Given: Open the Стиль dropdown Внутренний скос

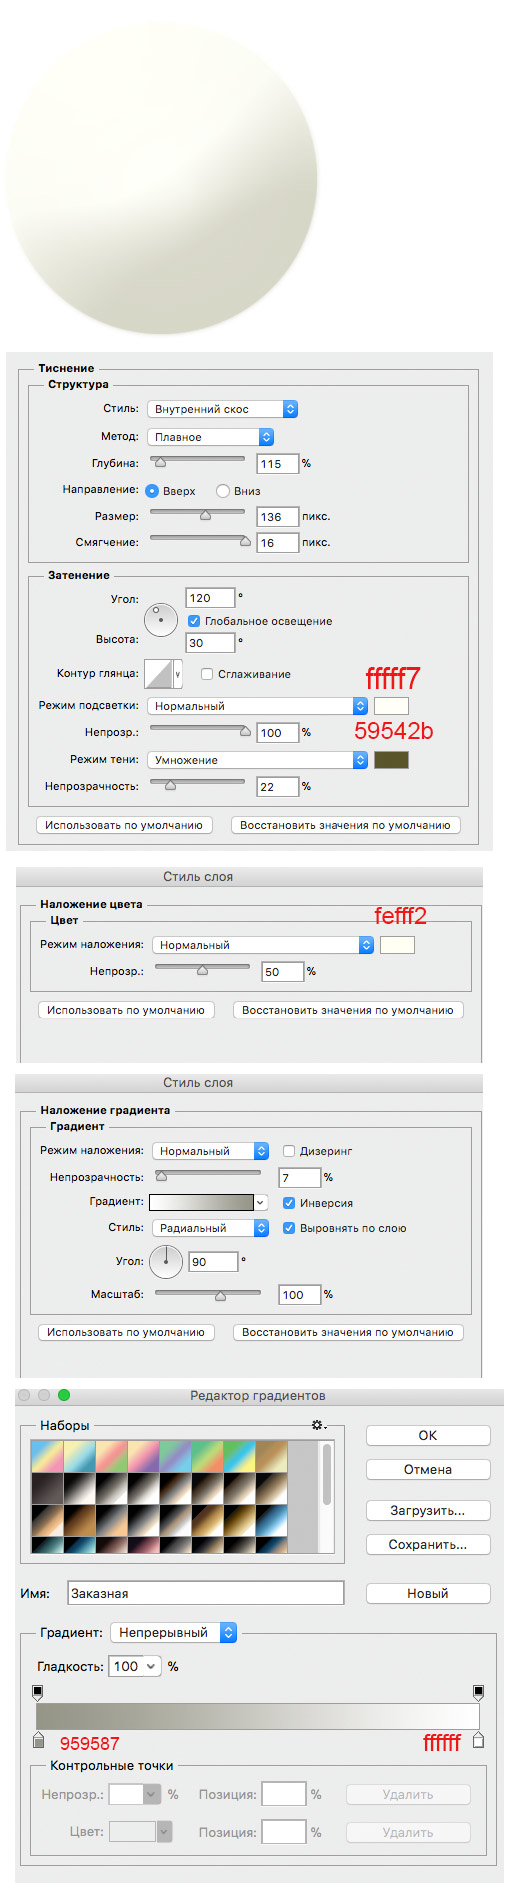Looking at the screenshot, I should pyautogui.click(x=222, y=409).
